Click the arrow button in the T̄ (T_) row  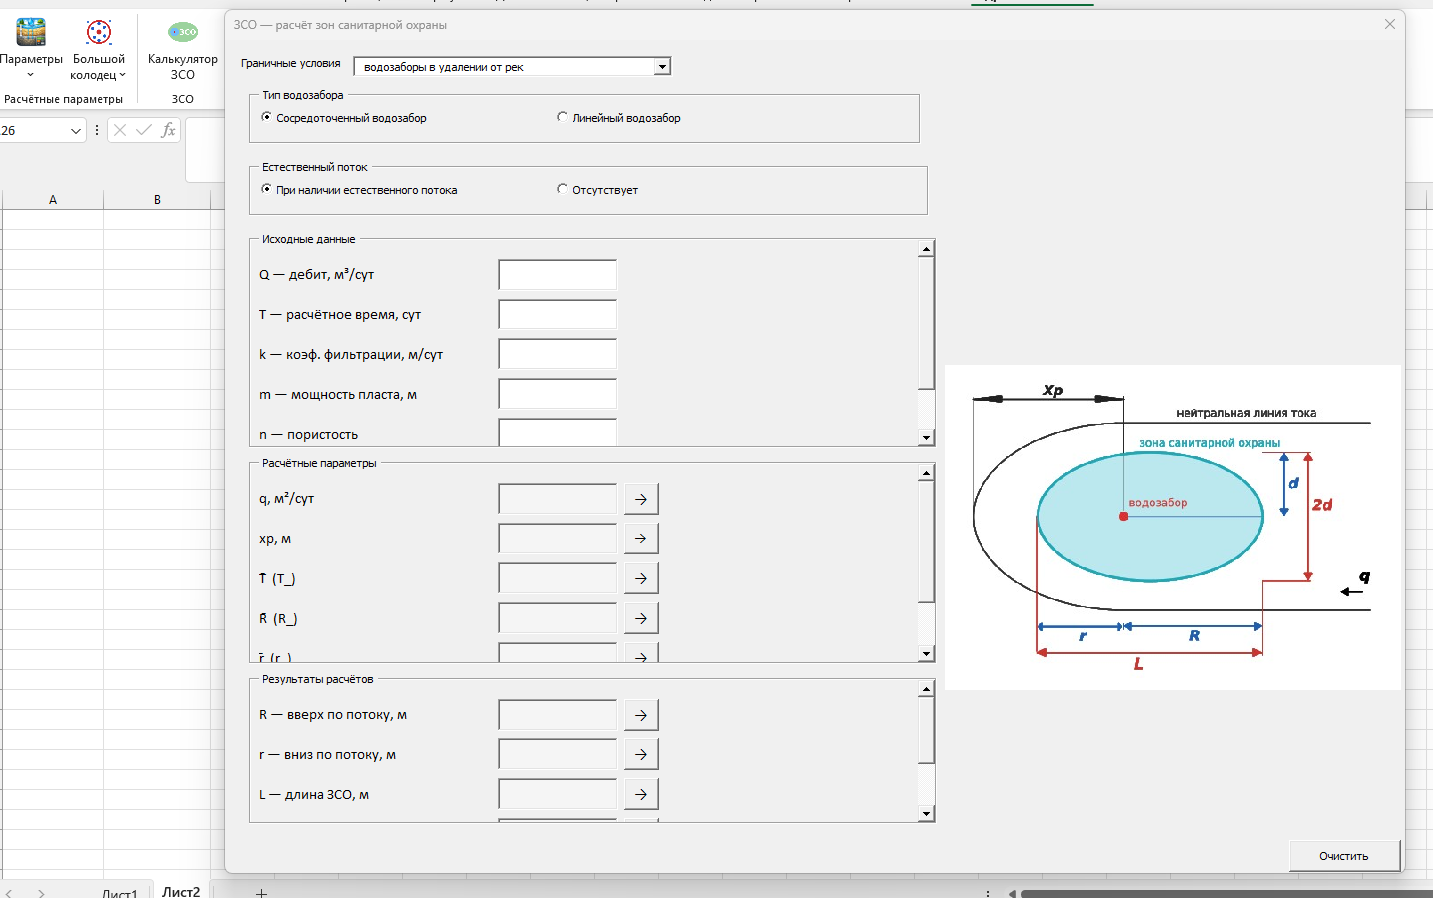[x=641, y=579]
